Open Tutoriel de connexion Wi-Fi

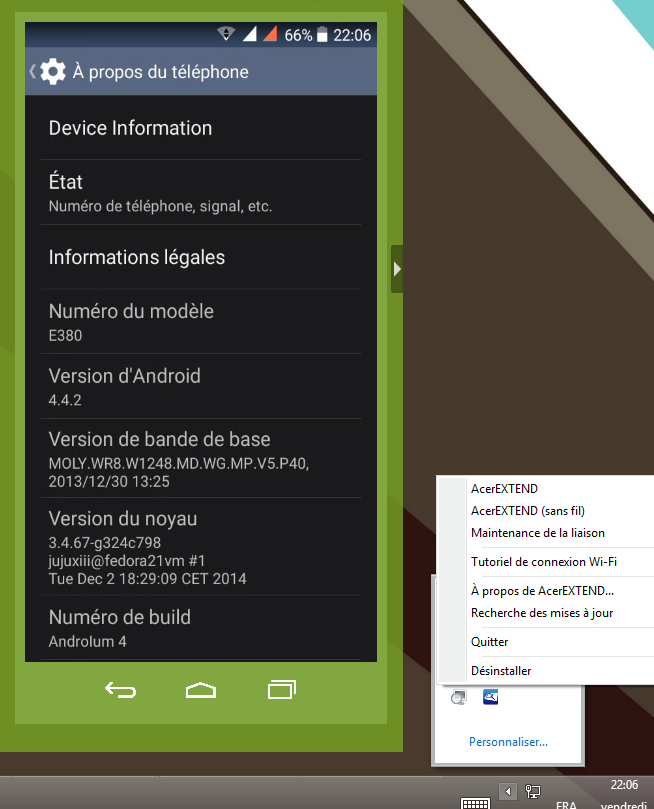[x=545, y=562]
